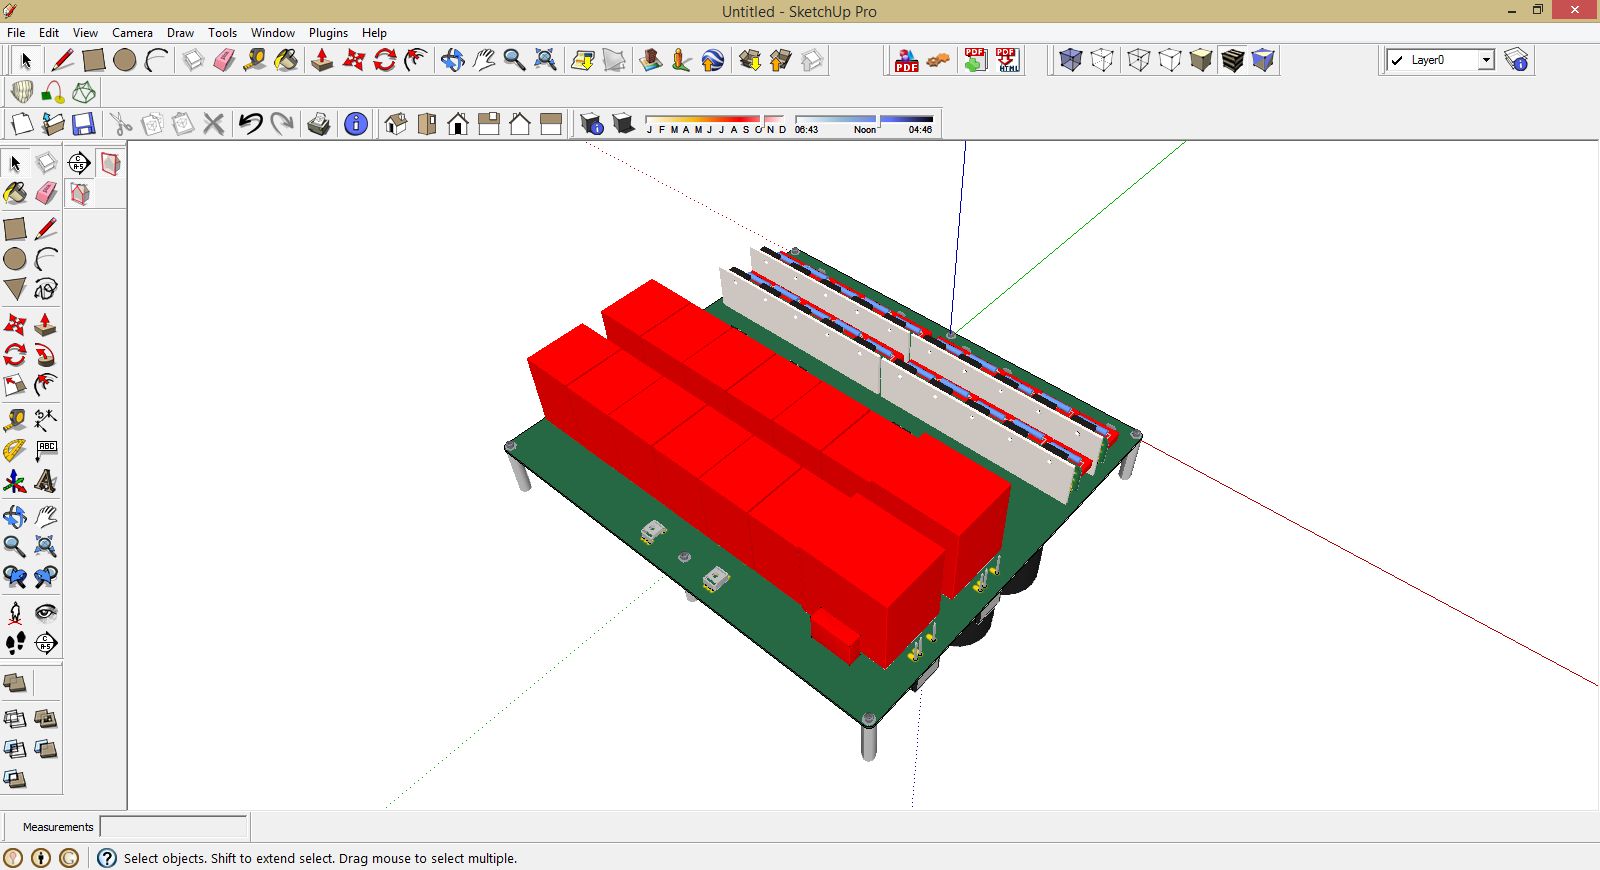
Task: Open the File menu
Action: (x=16, y=33)
